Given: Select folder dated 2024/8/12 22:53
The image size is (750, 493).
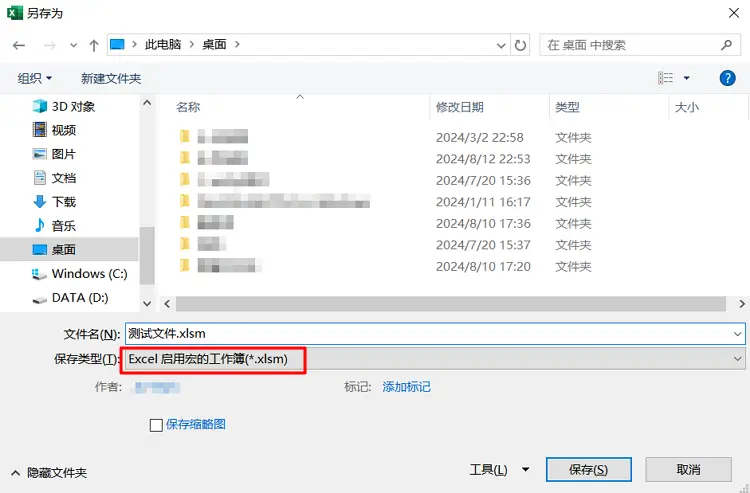Looking at the screenshot, I should (x=385, y=159).
